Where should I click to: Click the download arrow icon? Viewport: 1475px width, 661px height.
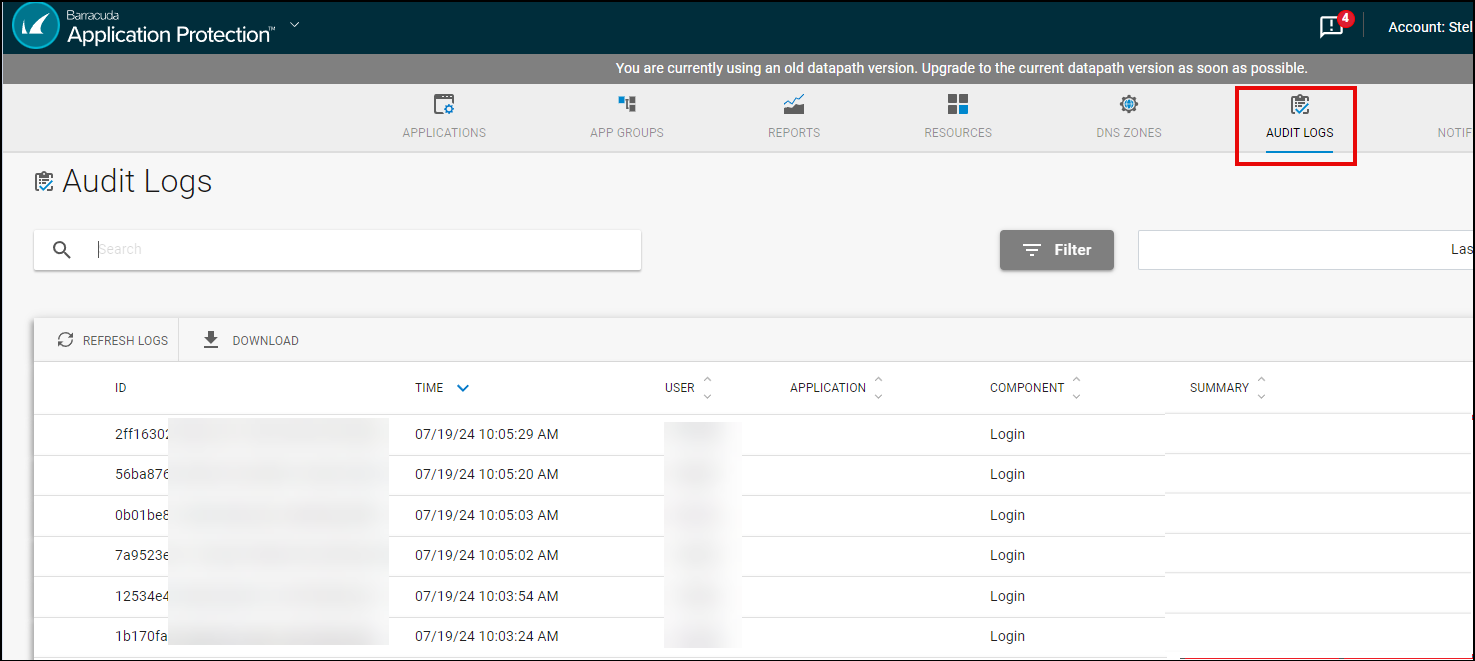(211, 340)
